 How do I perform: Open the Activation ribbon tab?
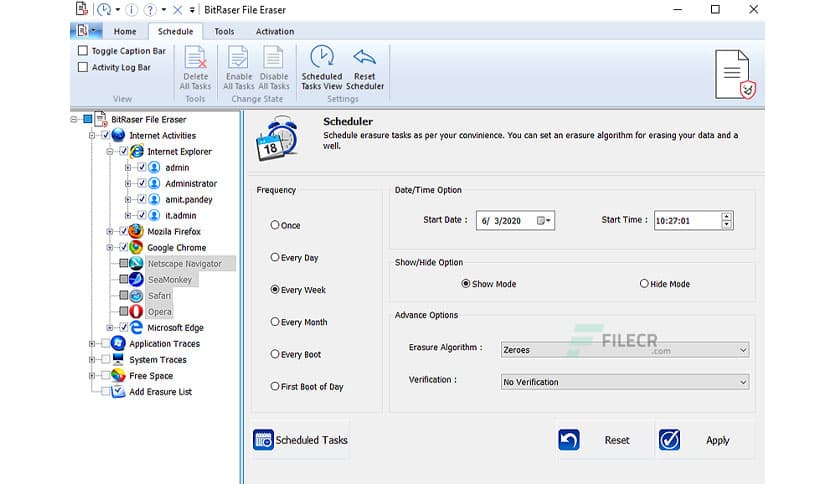pos(275,31)
